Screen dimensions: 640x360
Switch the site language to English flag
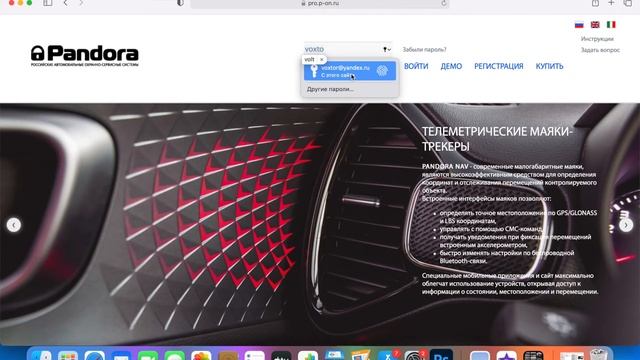595,24
